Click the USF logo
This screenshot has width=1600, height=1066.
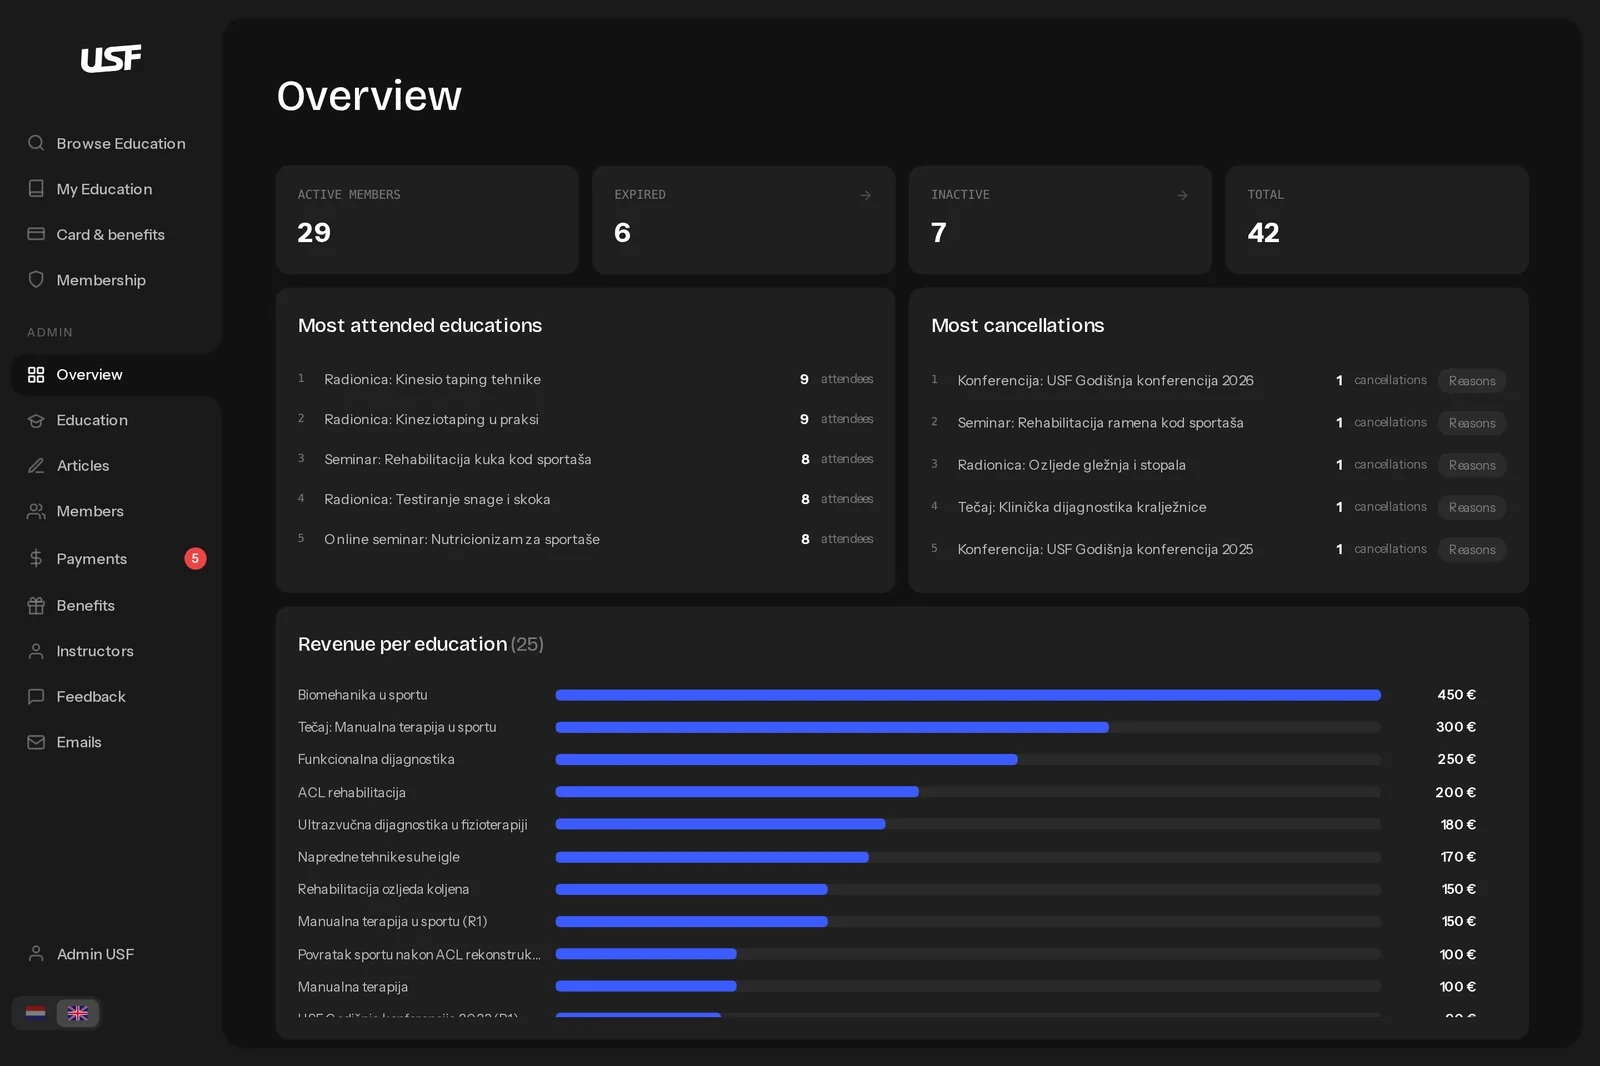111,59
